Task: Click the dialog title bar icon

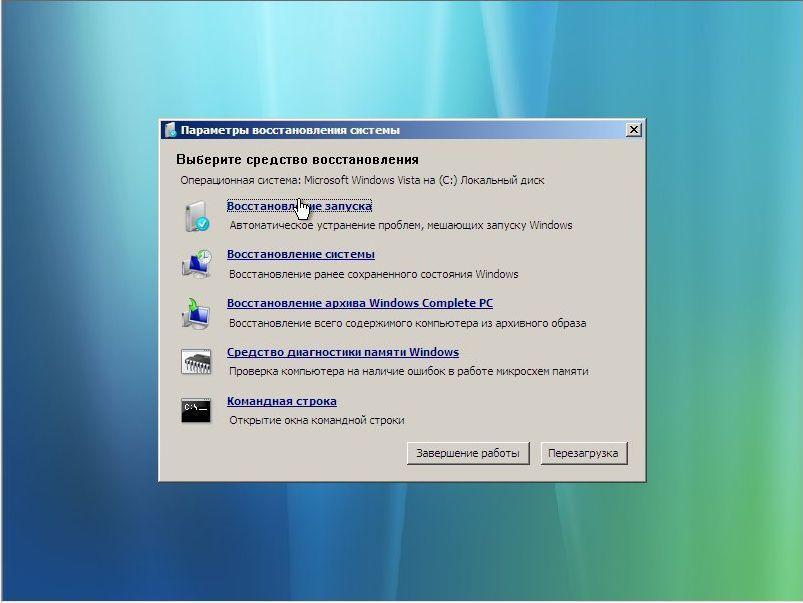Action: click(171, 130)
